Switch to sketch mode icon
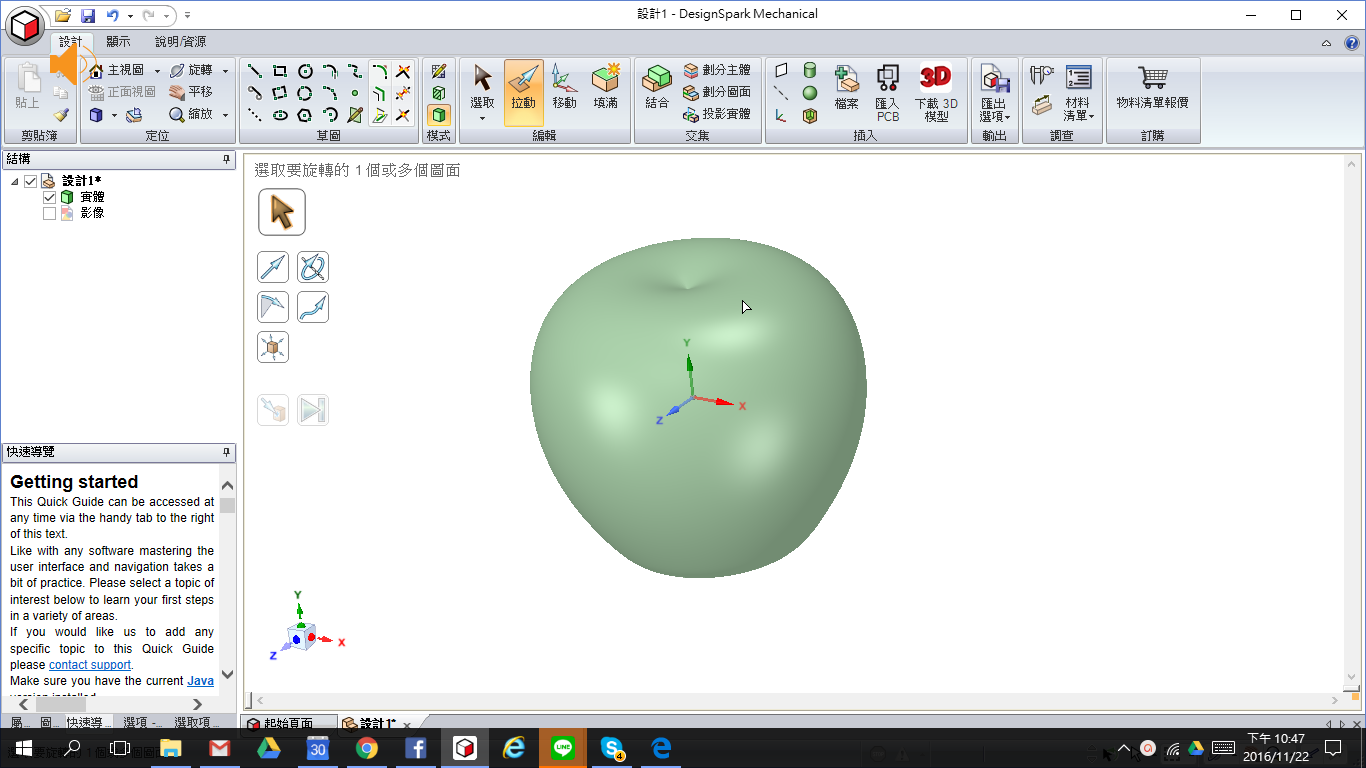1366x768 pixels. point(438,71)
